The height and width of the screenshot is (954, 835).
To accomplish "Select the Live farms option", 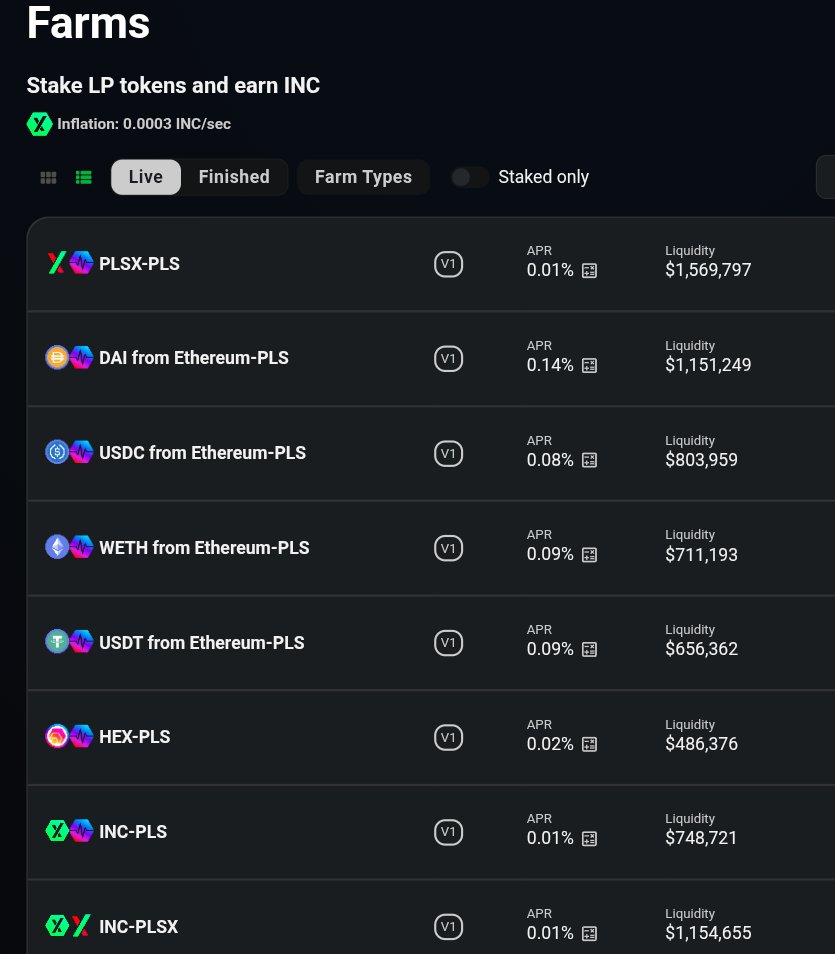I will tap(146, 177).
